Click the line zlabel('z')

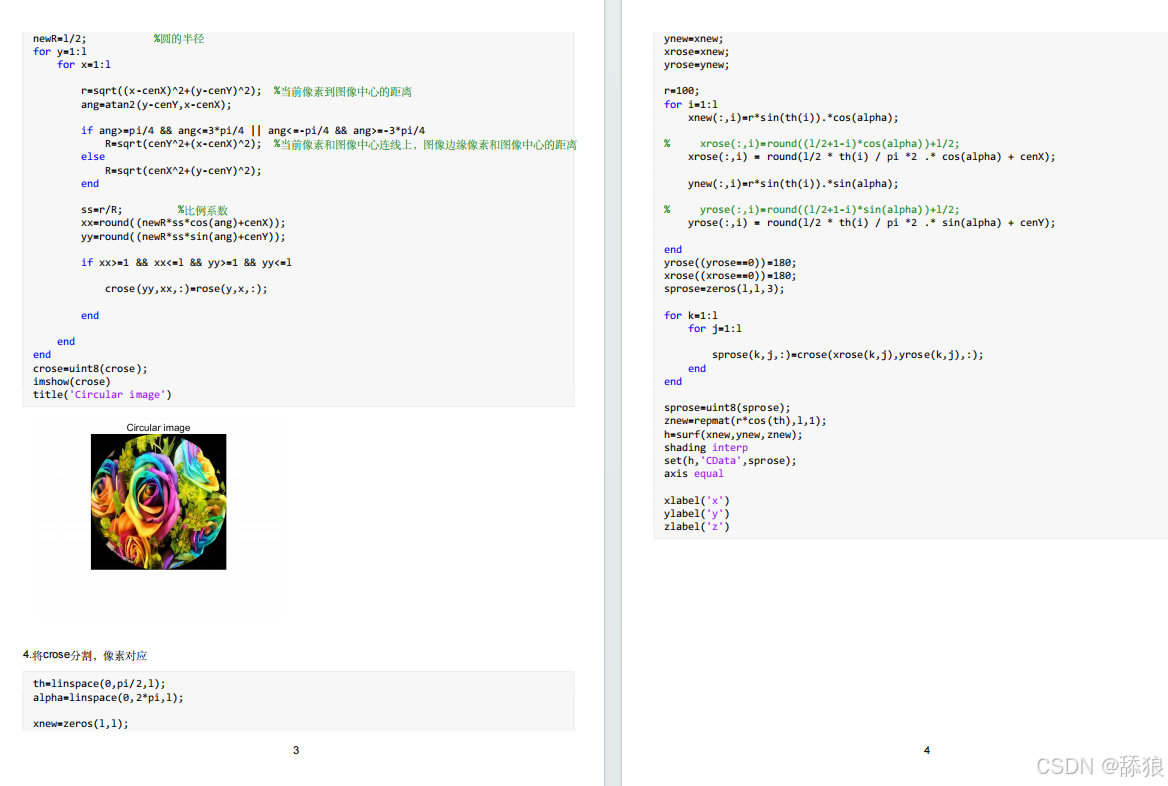696,527
